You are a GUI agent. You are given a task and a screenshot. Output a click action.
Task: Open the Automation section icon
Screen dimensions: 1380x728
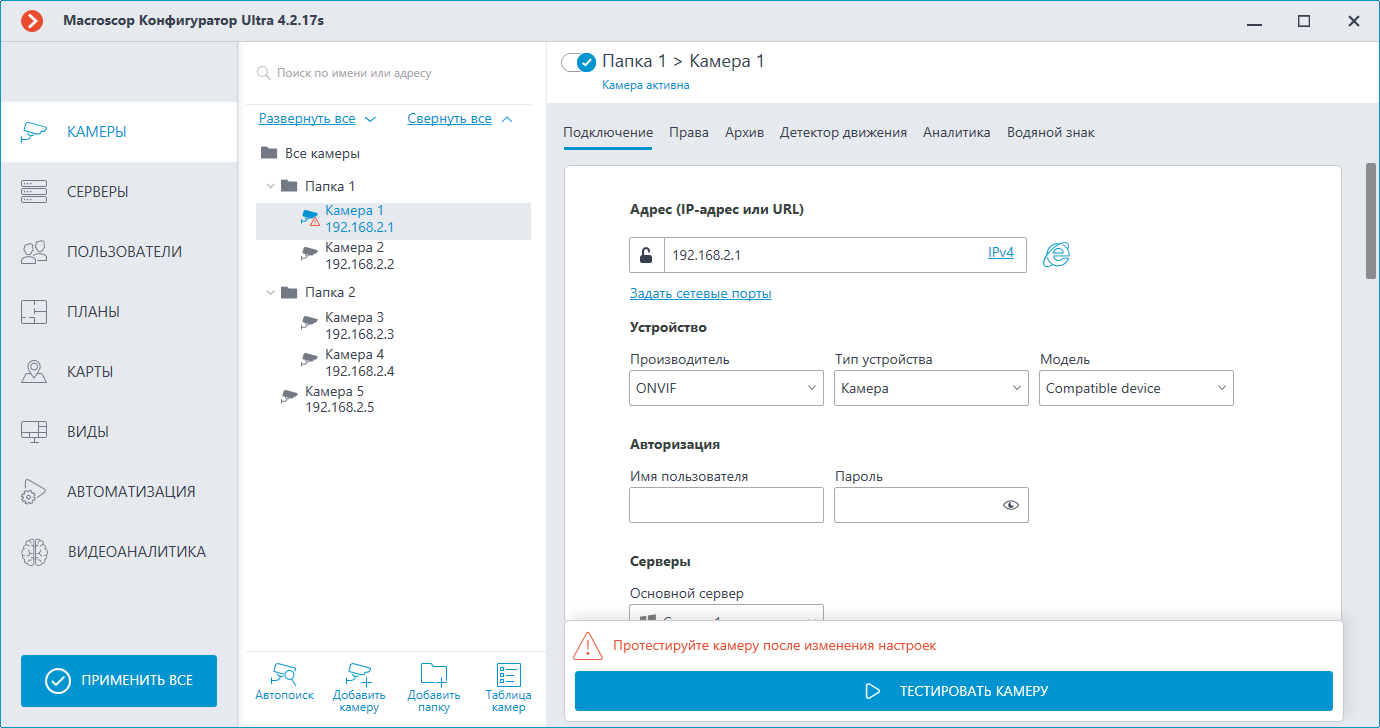tap(34, 491)
